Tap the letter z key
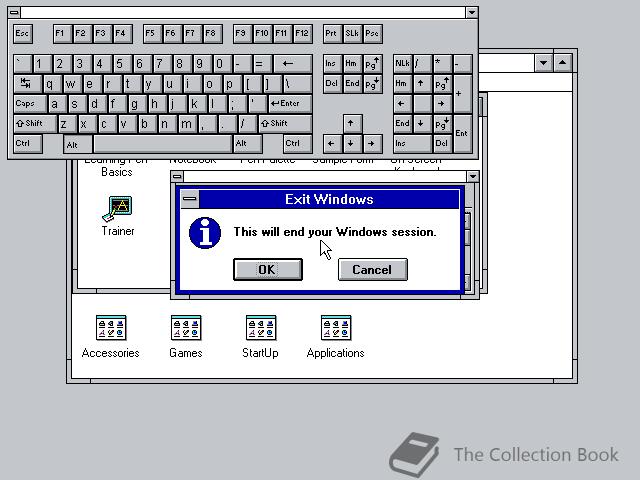The height and width of the screenshot is (480, 640). [x=67, y=124]
